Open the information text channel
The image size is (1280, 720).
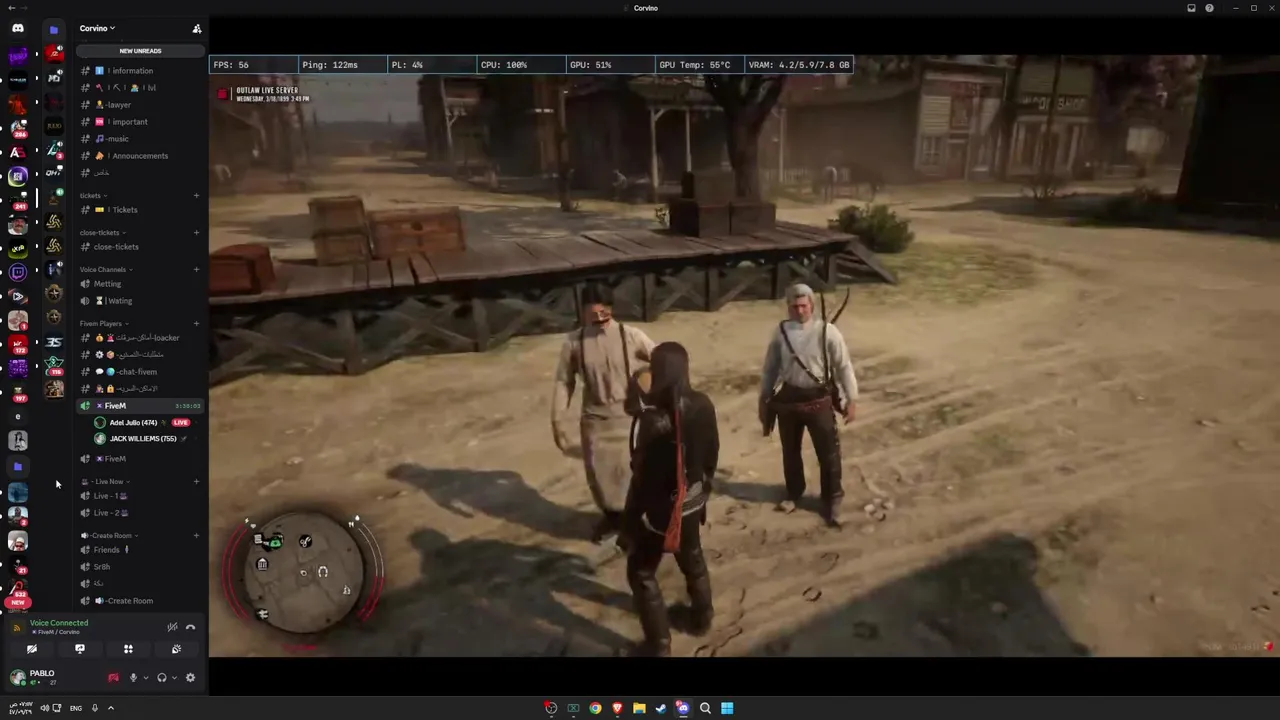[x=140, y=71]
